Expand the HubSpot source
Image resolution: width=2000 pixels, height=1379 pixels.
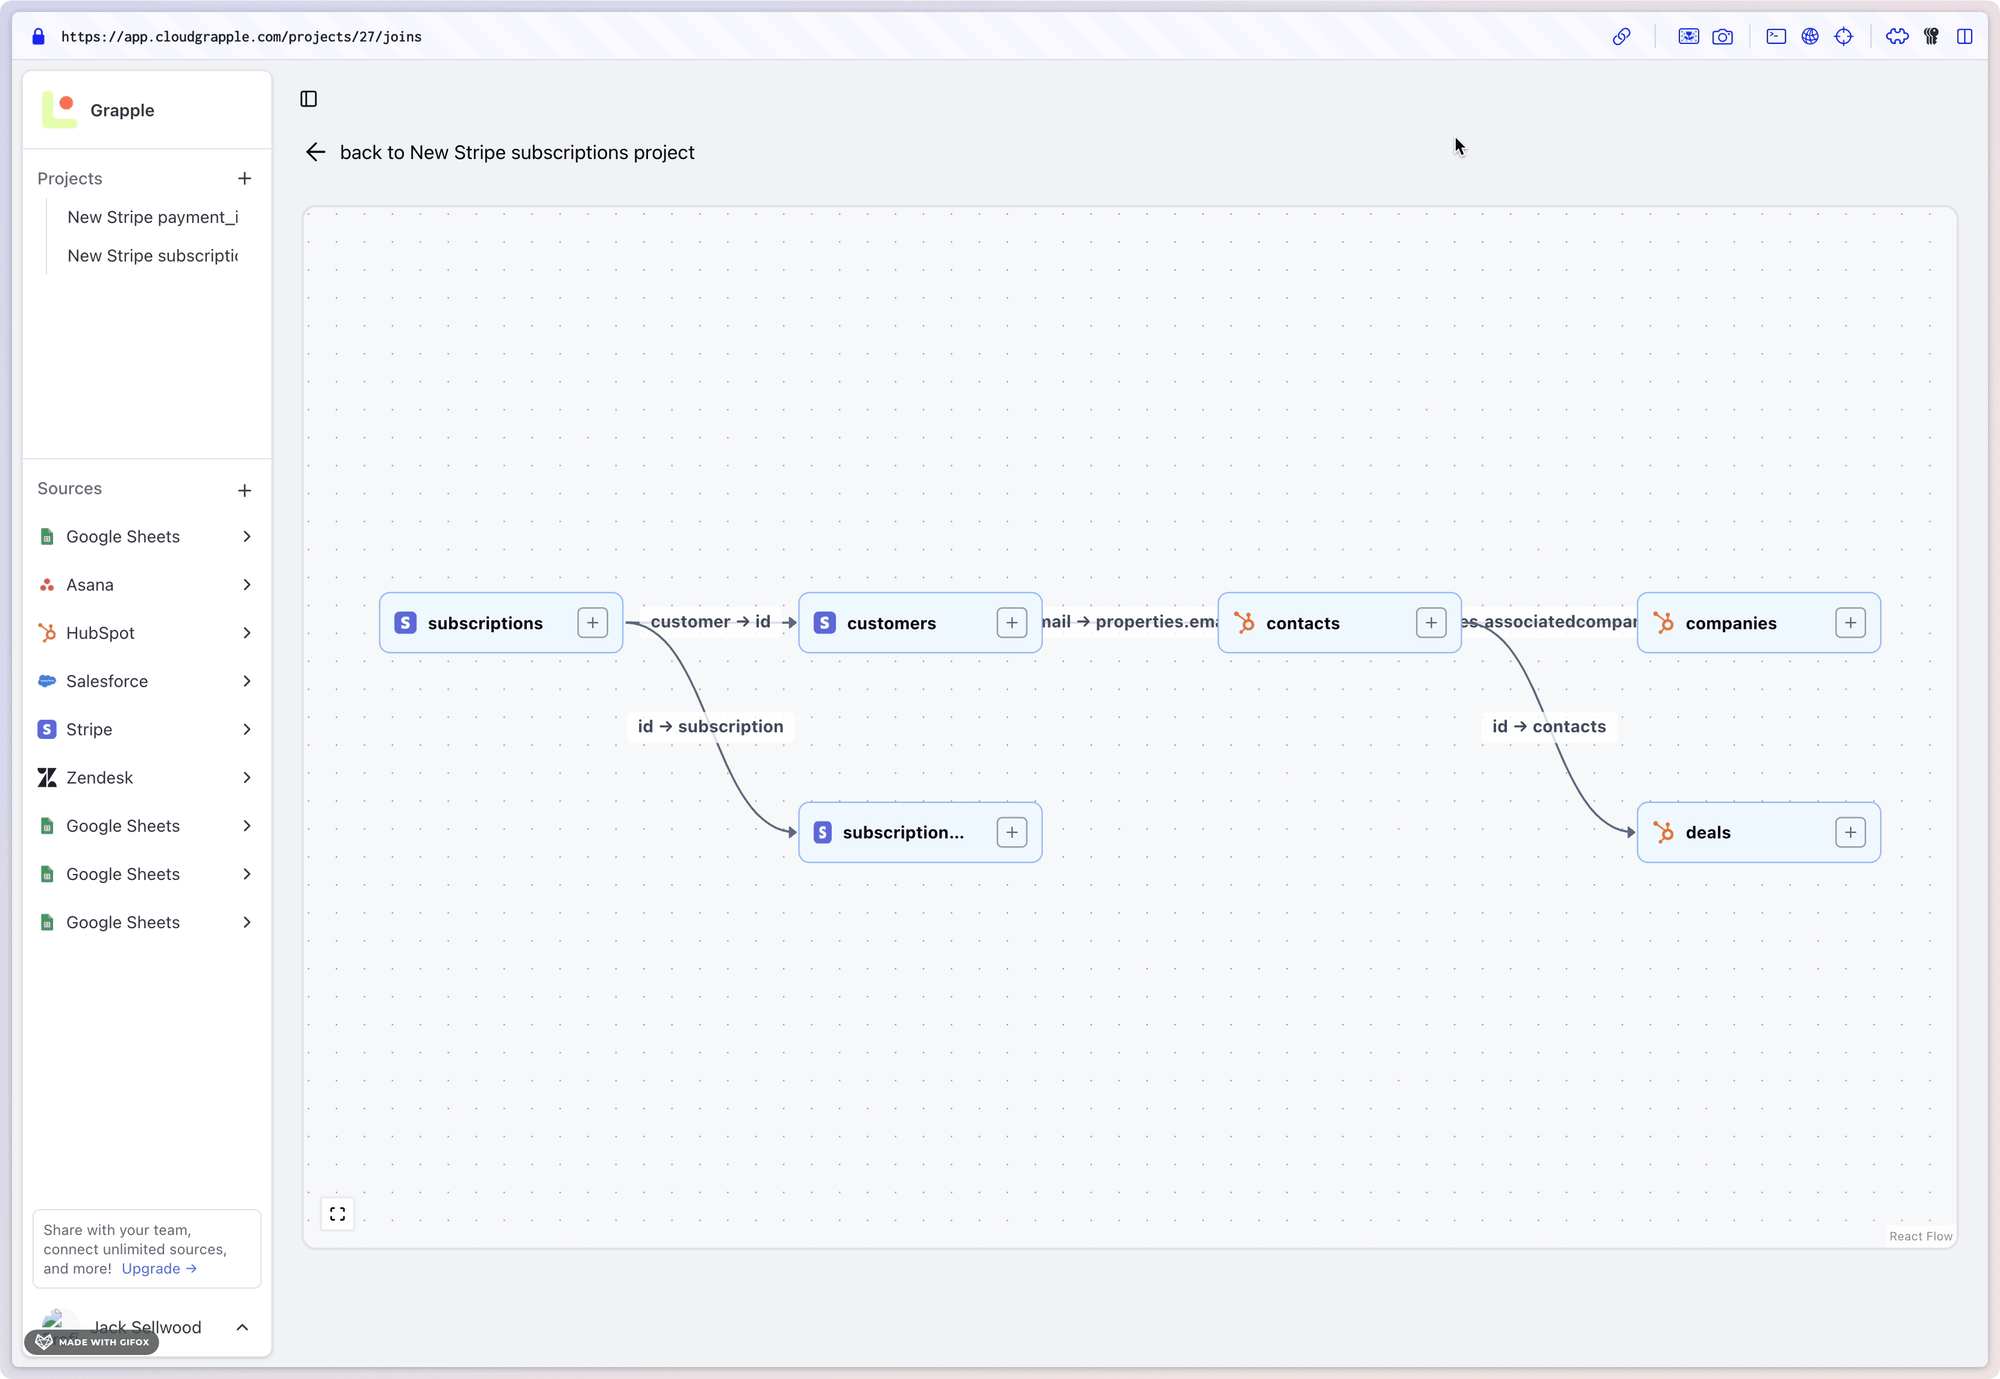tap(246, 633)
